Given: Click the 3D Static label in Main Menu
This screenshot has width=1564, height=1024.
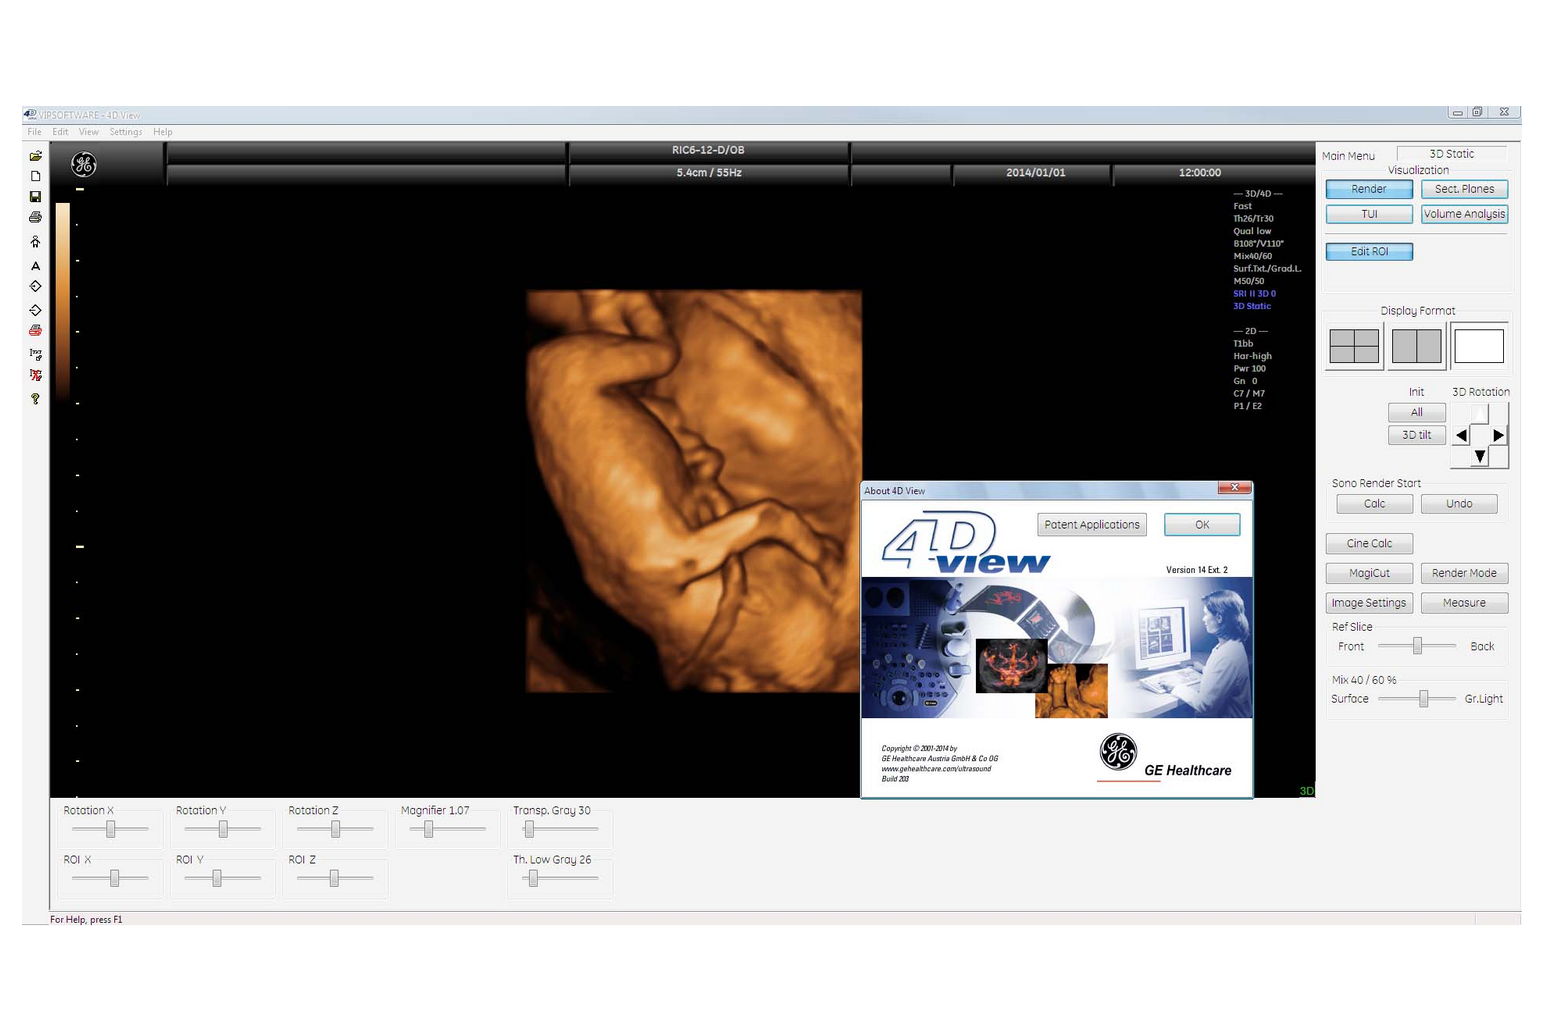Looking at the screenshot, I should [x=1451, y=154].
